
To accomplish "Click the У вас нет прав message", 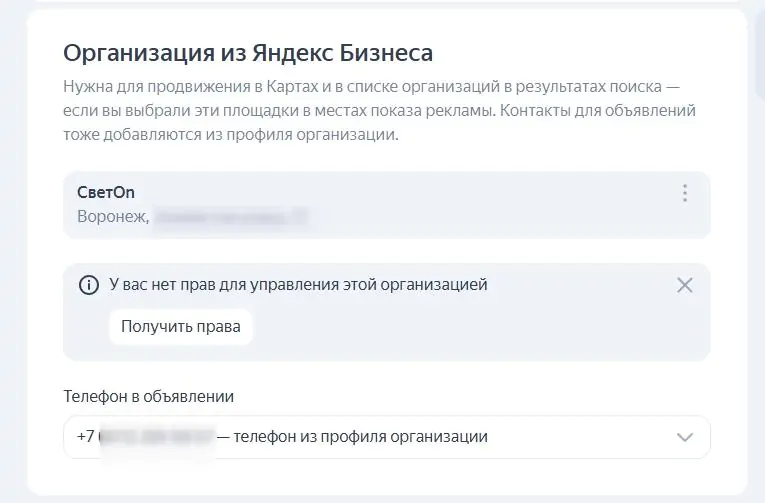I will tap(298, 284).
